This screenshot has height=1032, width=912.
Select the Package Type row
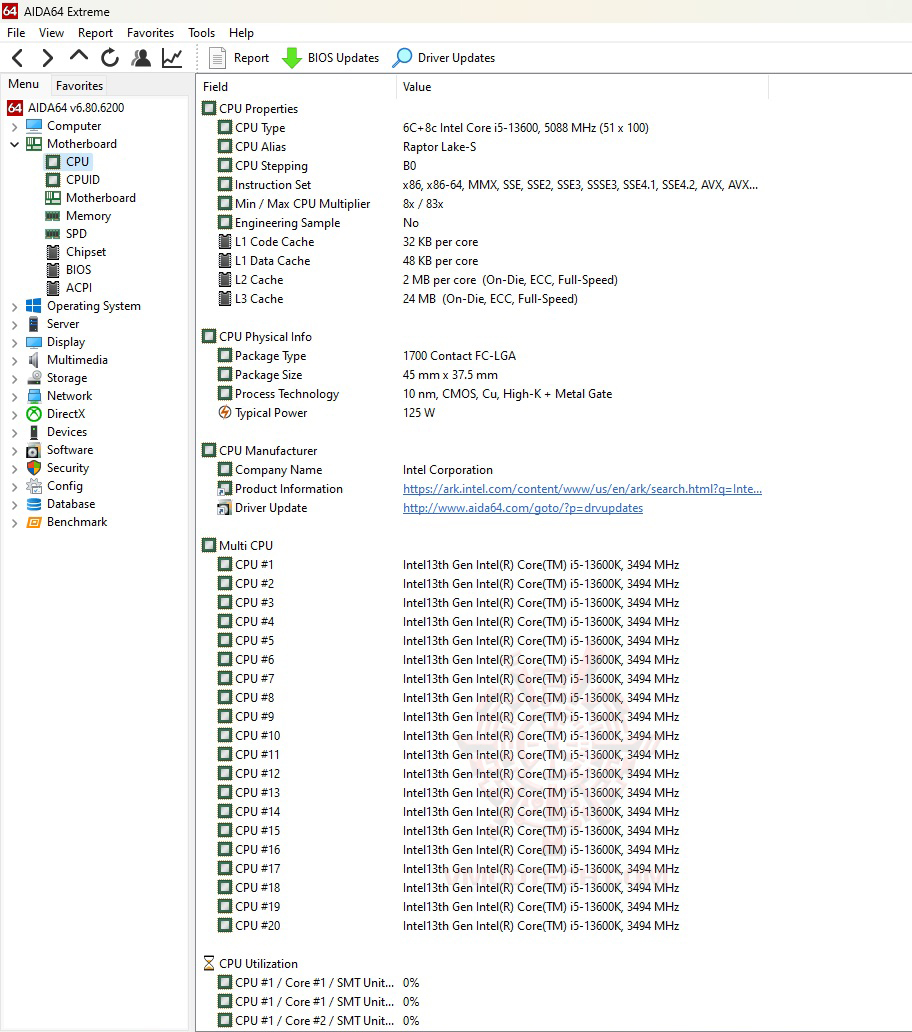click(367, 356)
